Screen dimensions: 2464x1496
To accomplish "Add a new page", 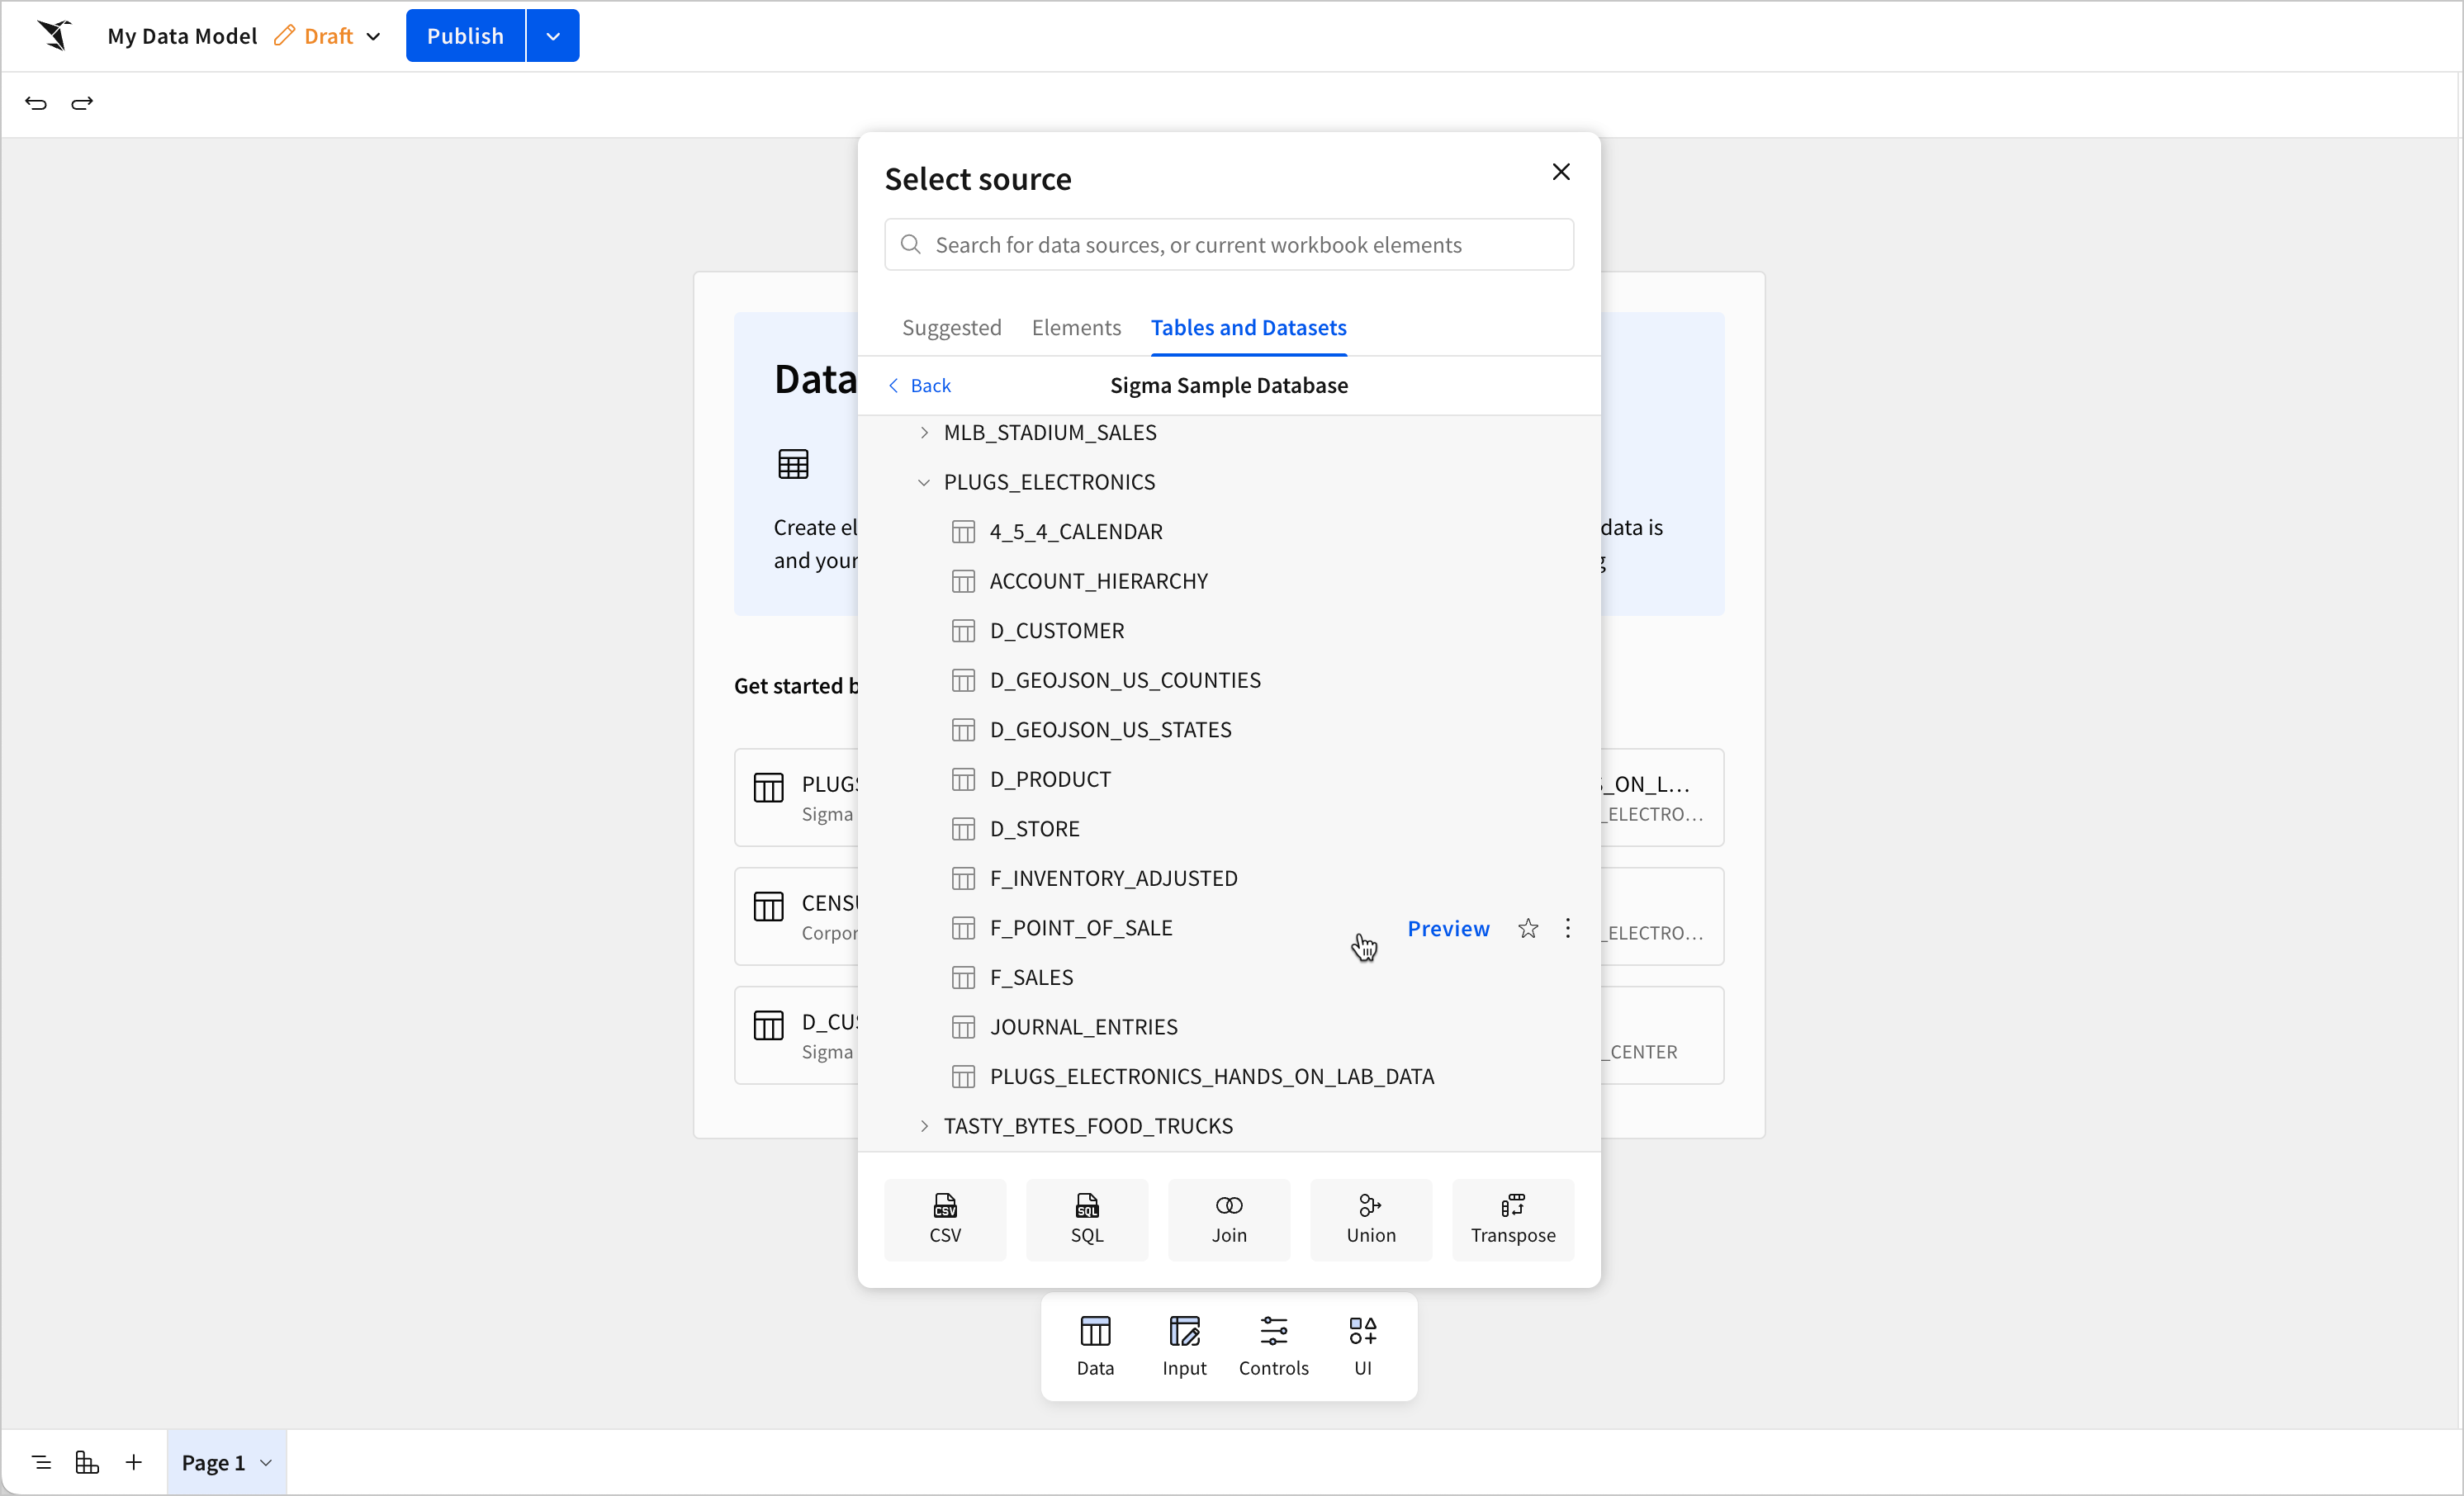I will pos(134,1462).
